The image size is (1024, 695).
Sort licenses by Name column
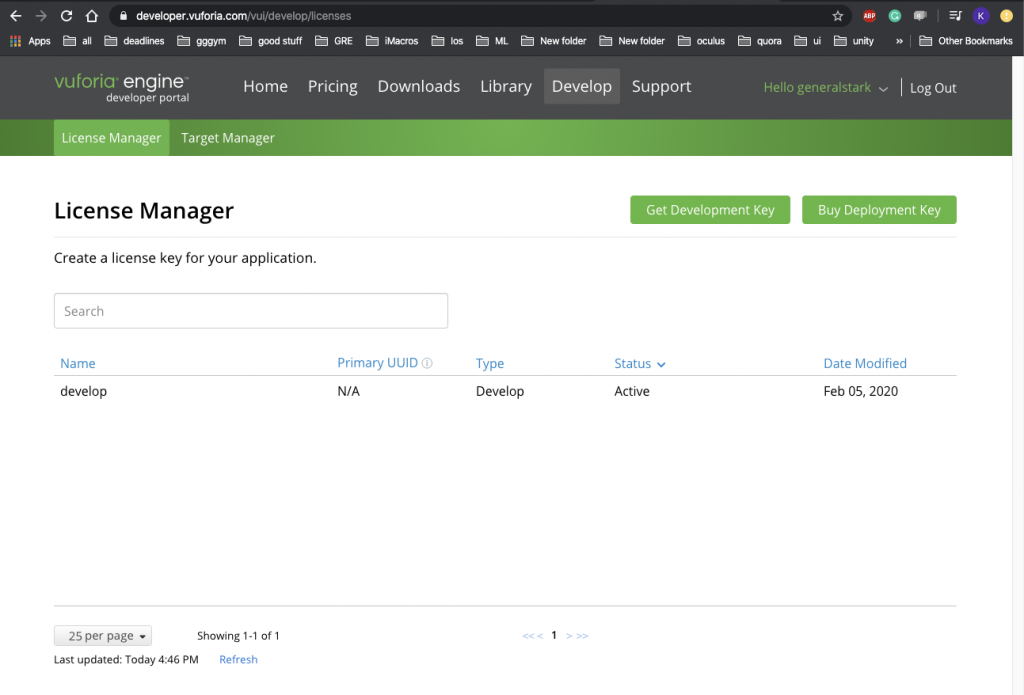point(78,363)
